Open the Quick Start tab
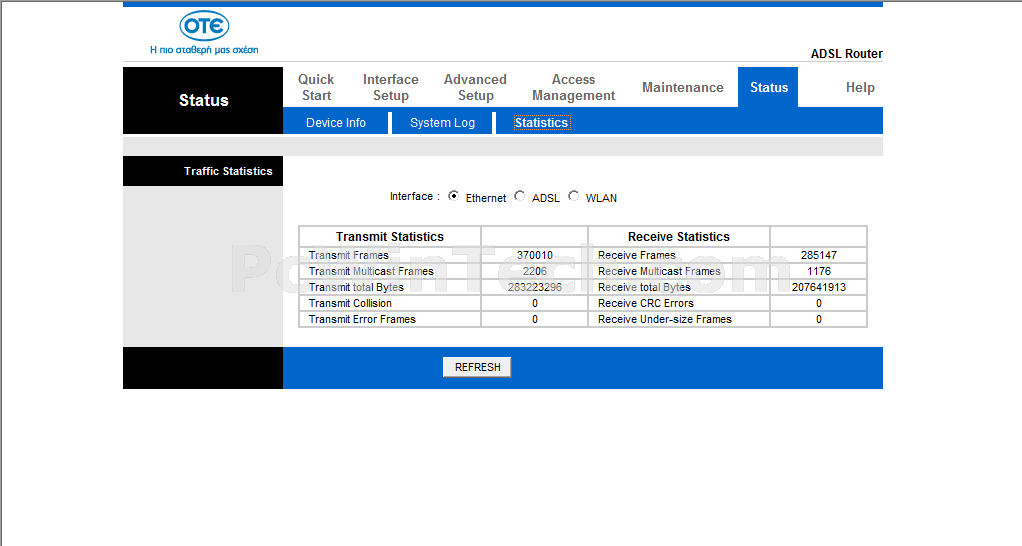This screenshot has width=1022, height=546. tap(316, 87)
